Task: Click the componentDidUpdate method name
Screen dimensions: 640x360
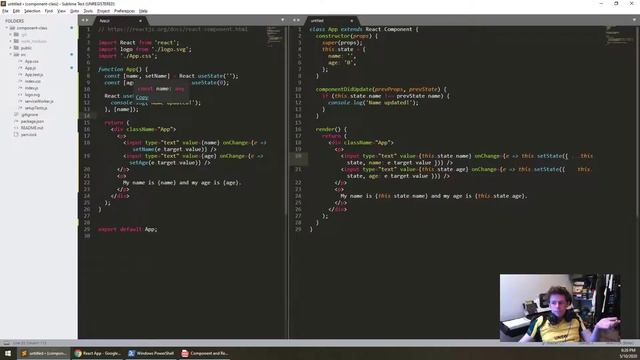Action: point(344,89)
